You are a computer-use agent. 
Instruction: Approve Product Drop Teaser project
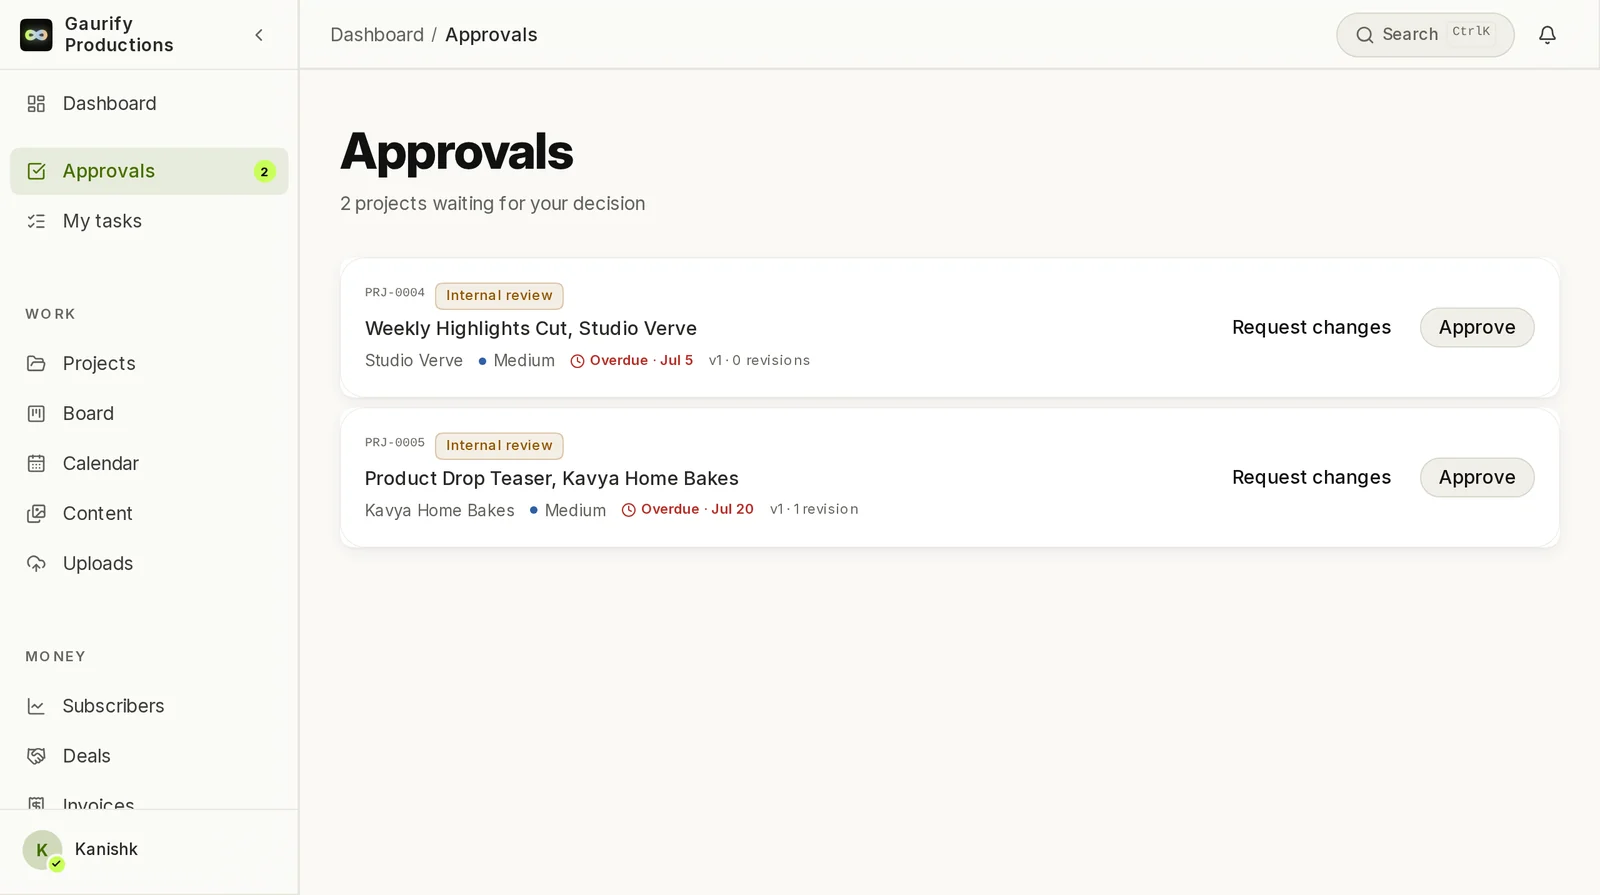click(x=1477, y=477)
